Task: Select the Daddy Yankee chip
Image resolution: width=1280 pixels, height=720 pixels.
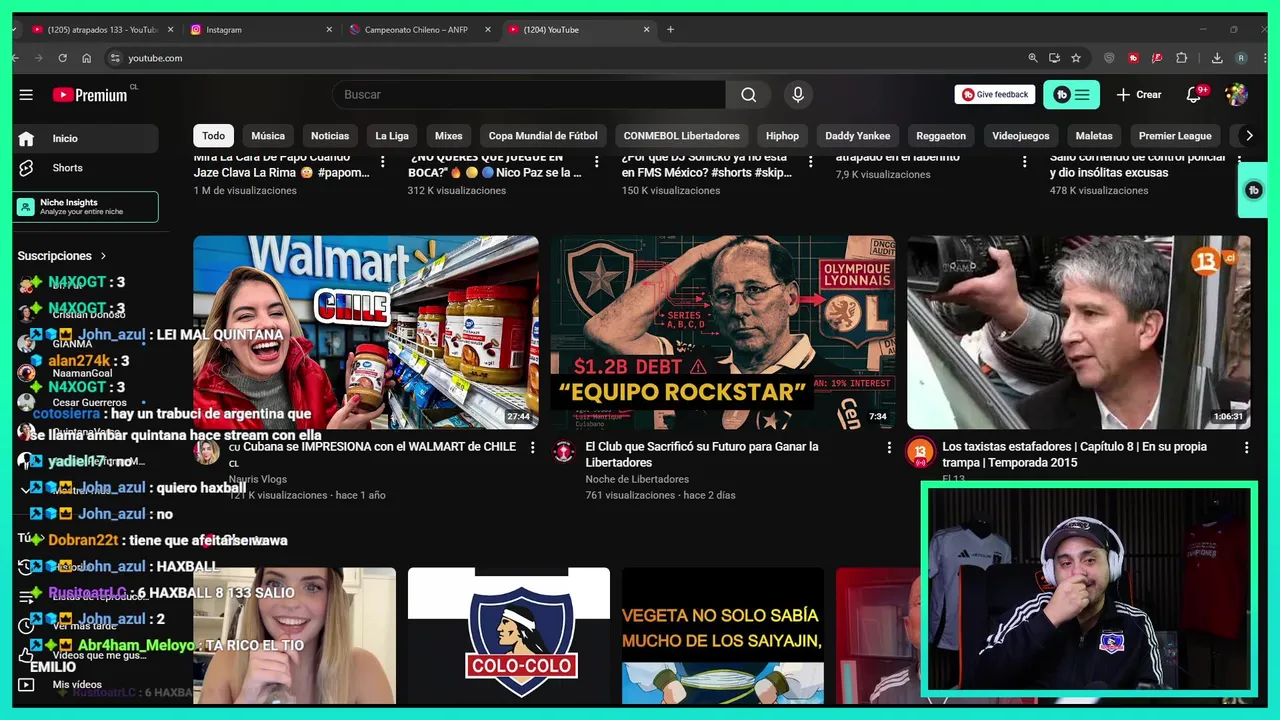Action: coord(858,136)
